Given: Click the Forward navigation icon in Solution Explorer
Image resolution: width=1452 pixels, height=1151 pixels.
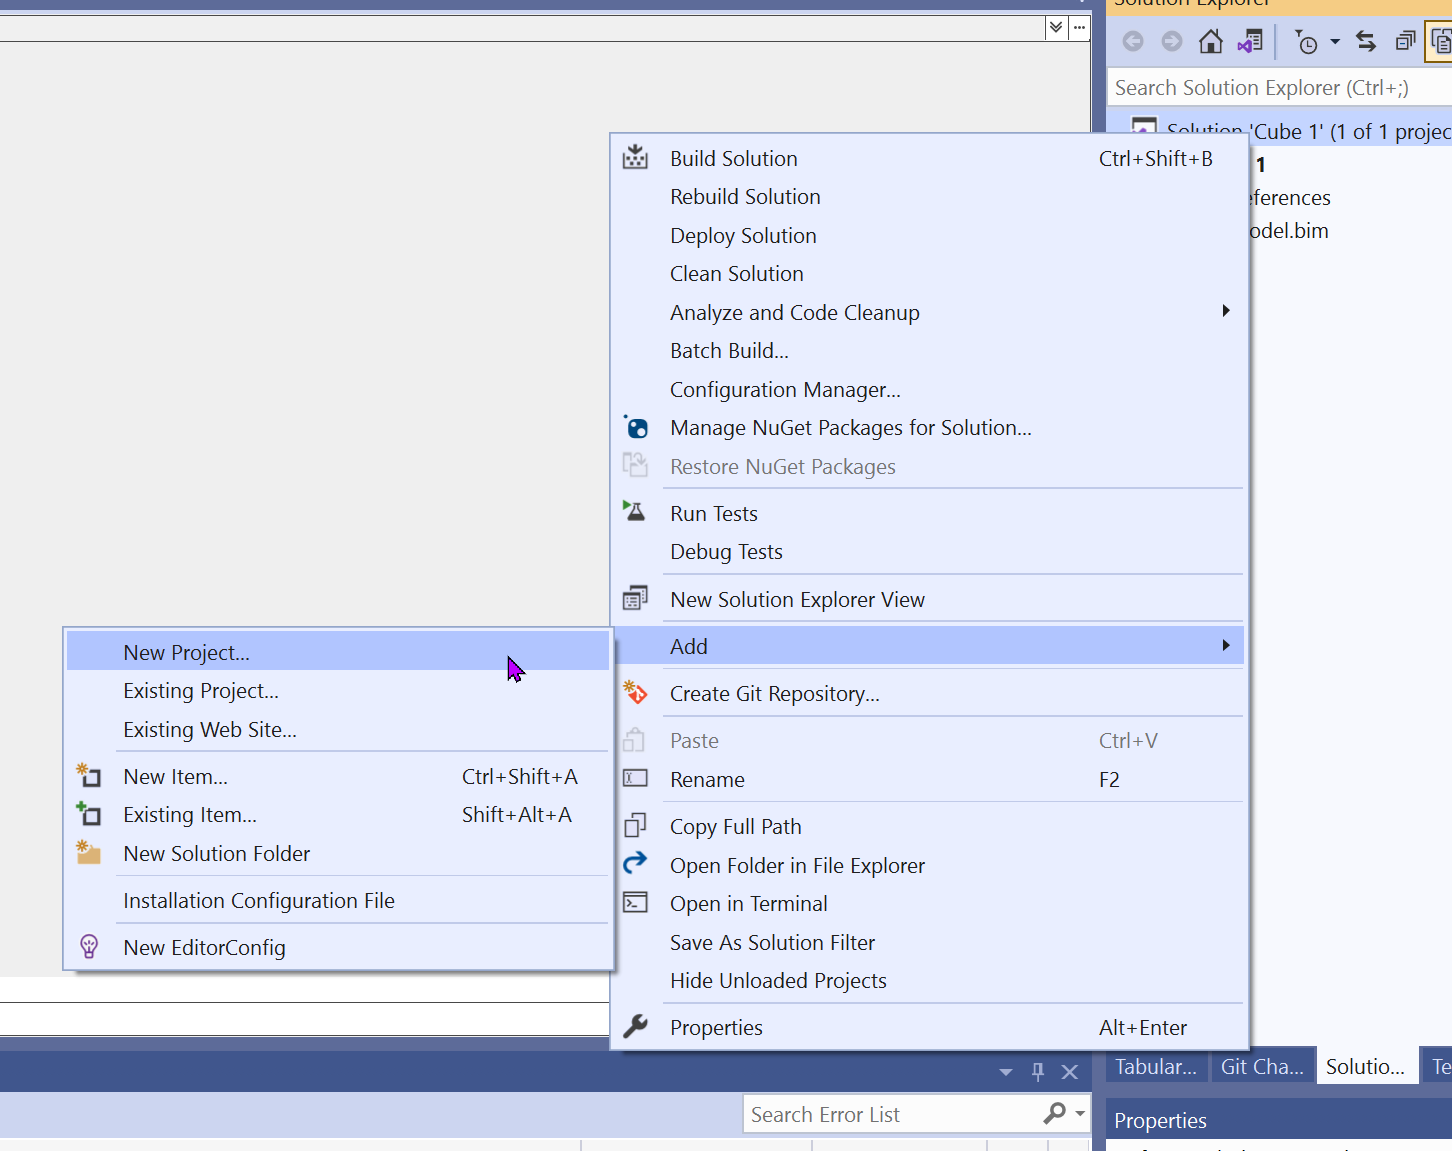Looking at the screenshot, I should tap(1172, 41).
